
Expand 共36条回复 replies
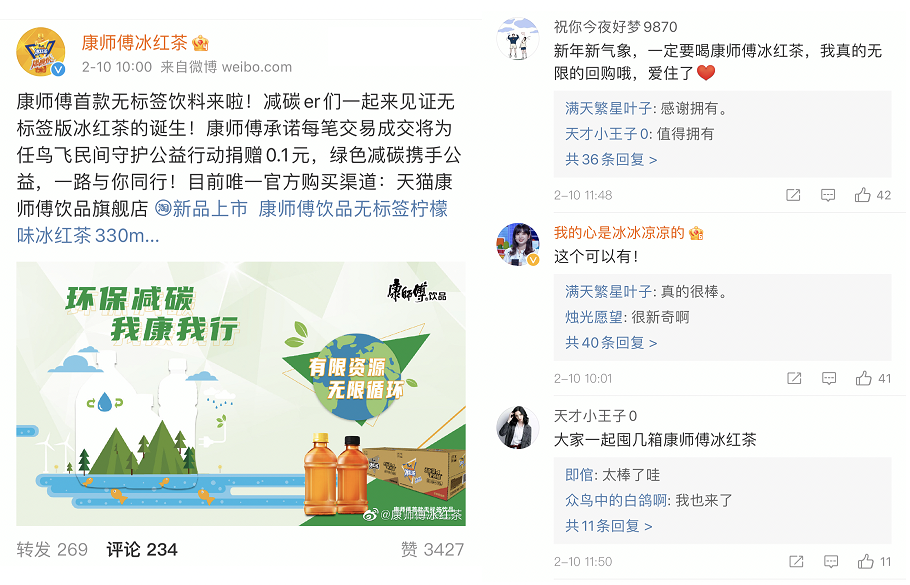tap(611, 160)
